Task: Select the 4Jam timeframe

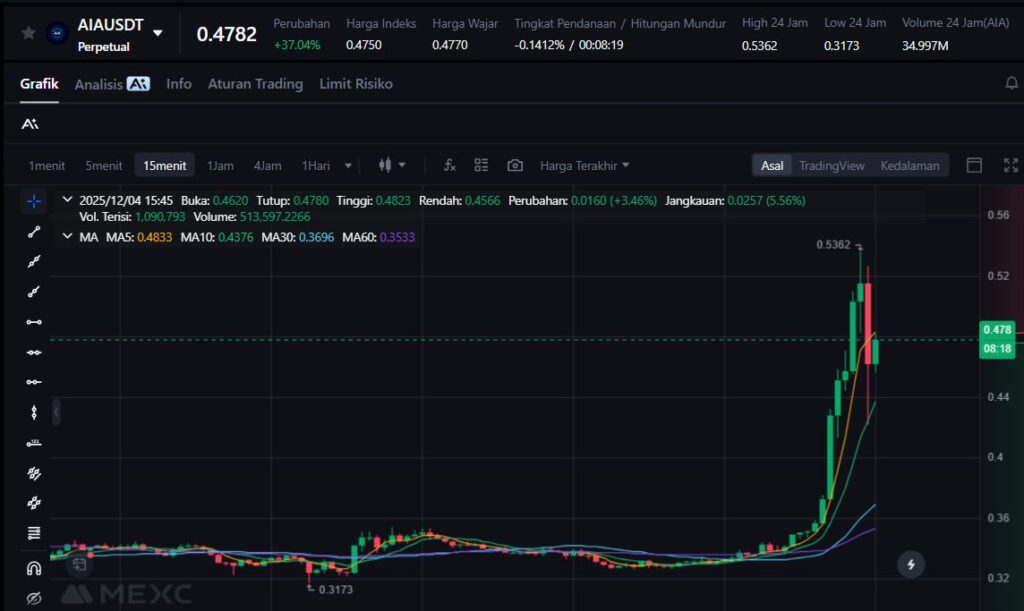Action: 267,165
